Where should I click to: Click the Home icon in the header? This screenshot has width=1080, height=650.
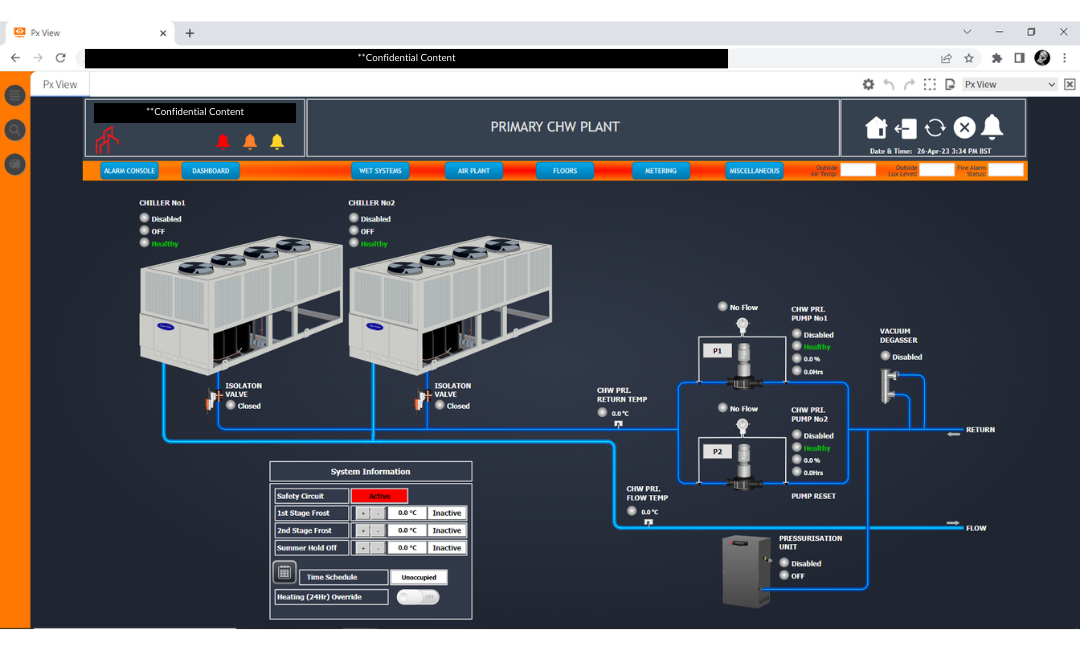click(x=876, y=128)
